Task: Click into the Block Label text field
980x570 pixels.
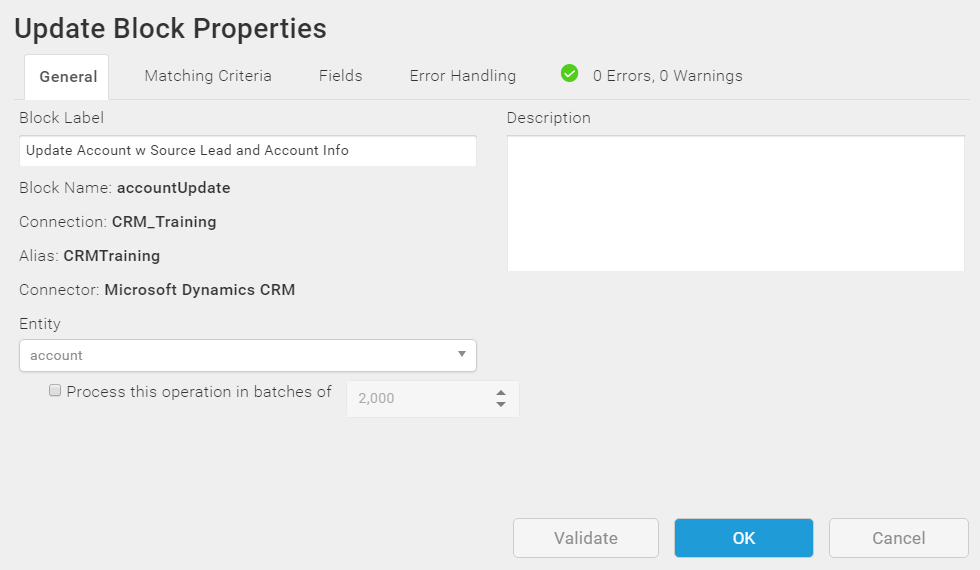Action: coord(248,151)
